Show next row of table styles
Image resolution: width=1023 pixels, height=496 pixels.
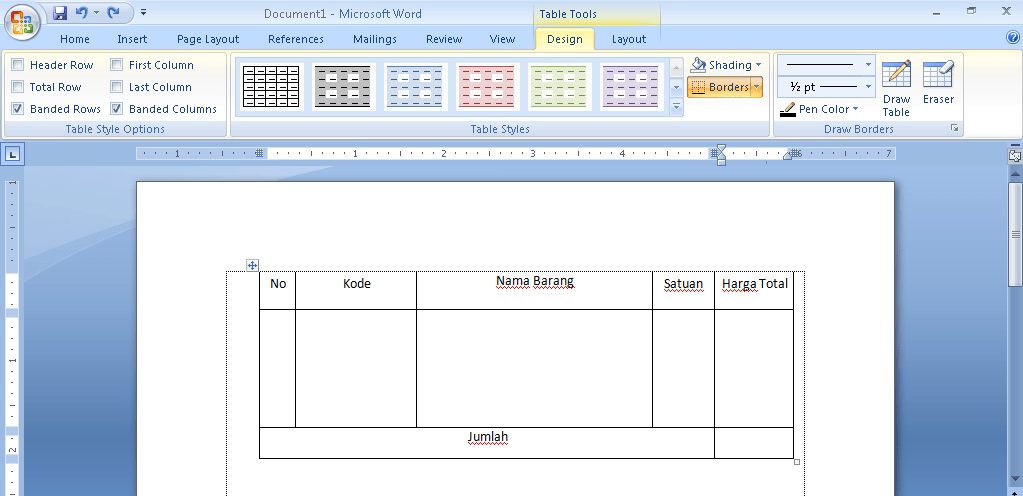pos(676,86)
